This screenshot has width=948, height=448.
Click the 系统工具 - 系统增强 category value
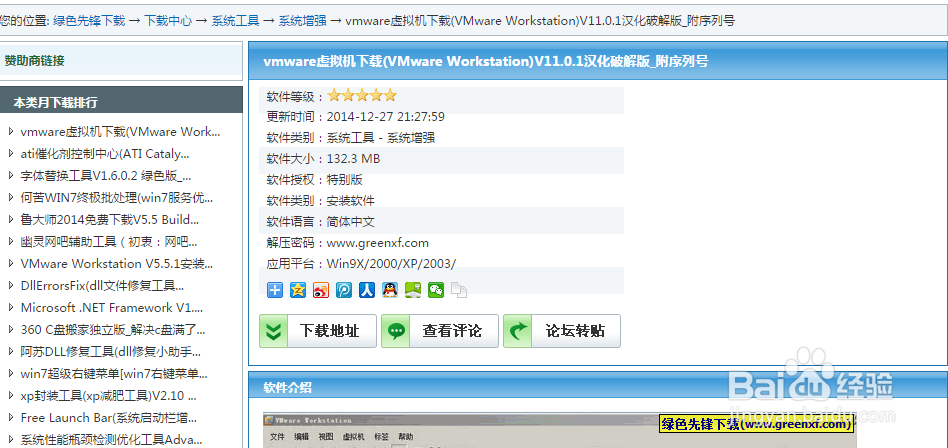[381, 138]
